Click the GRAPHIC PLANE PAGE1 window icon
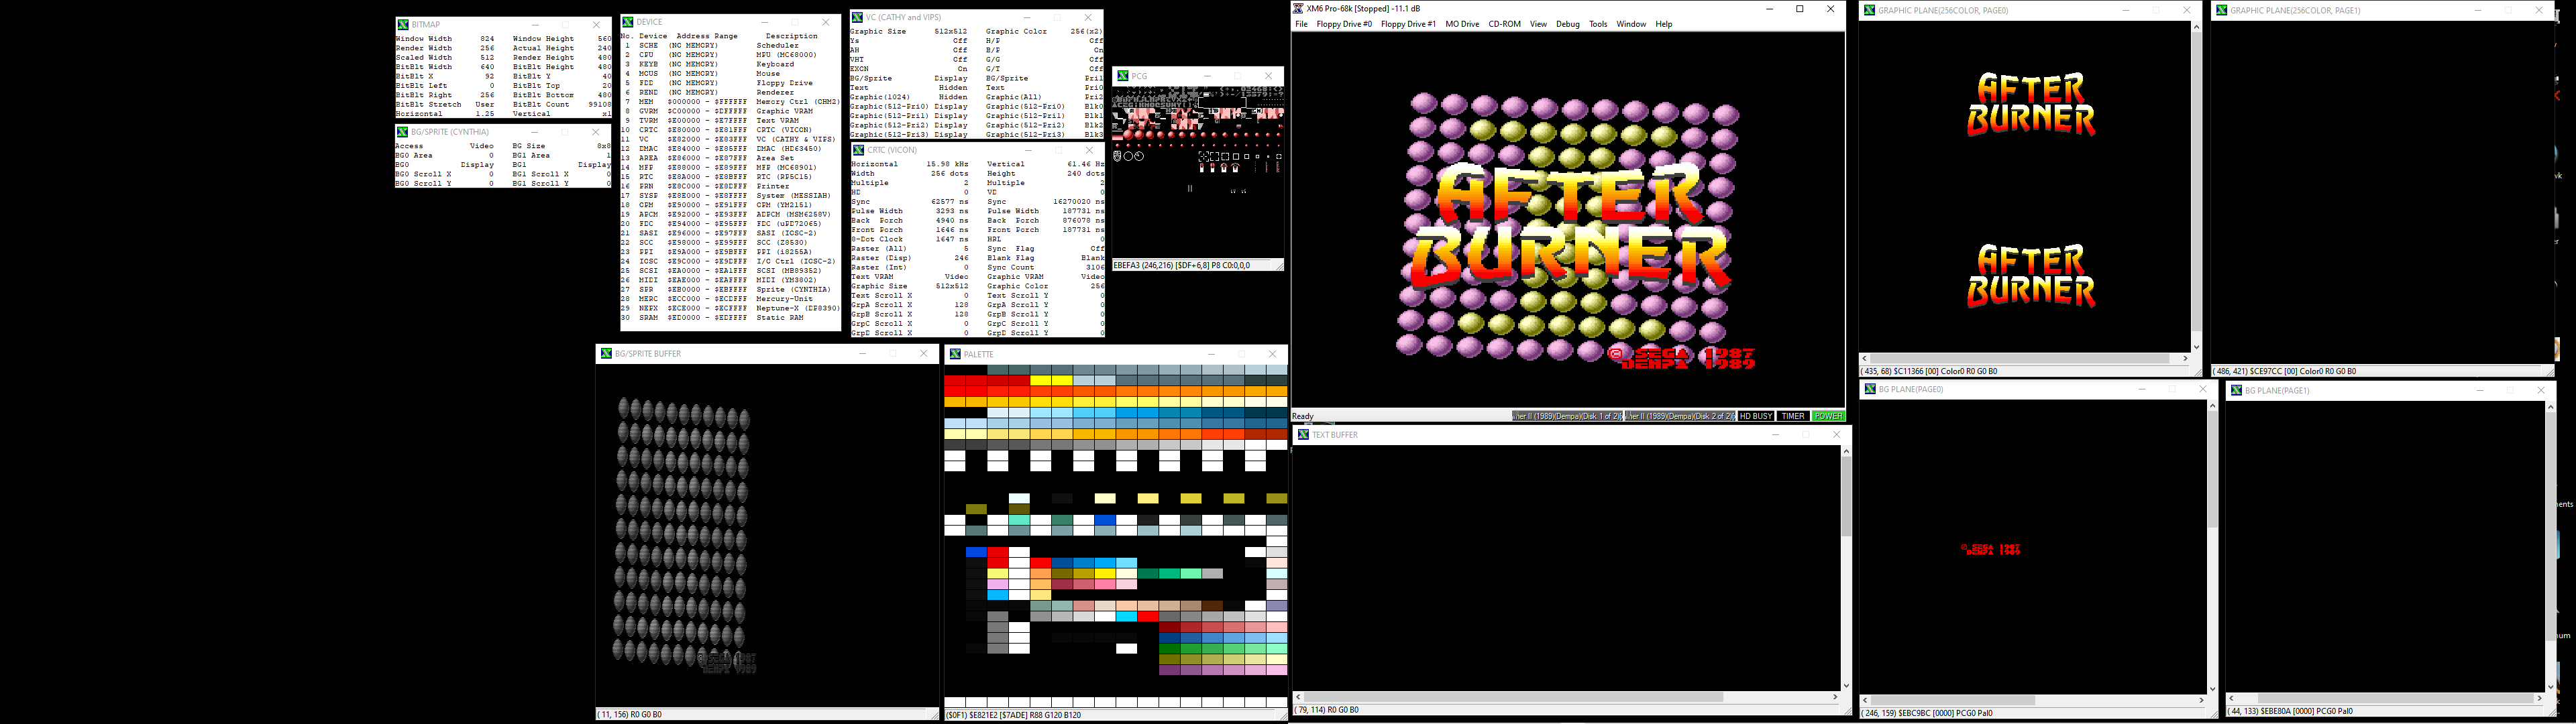 click(x=2222, y=10)
